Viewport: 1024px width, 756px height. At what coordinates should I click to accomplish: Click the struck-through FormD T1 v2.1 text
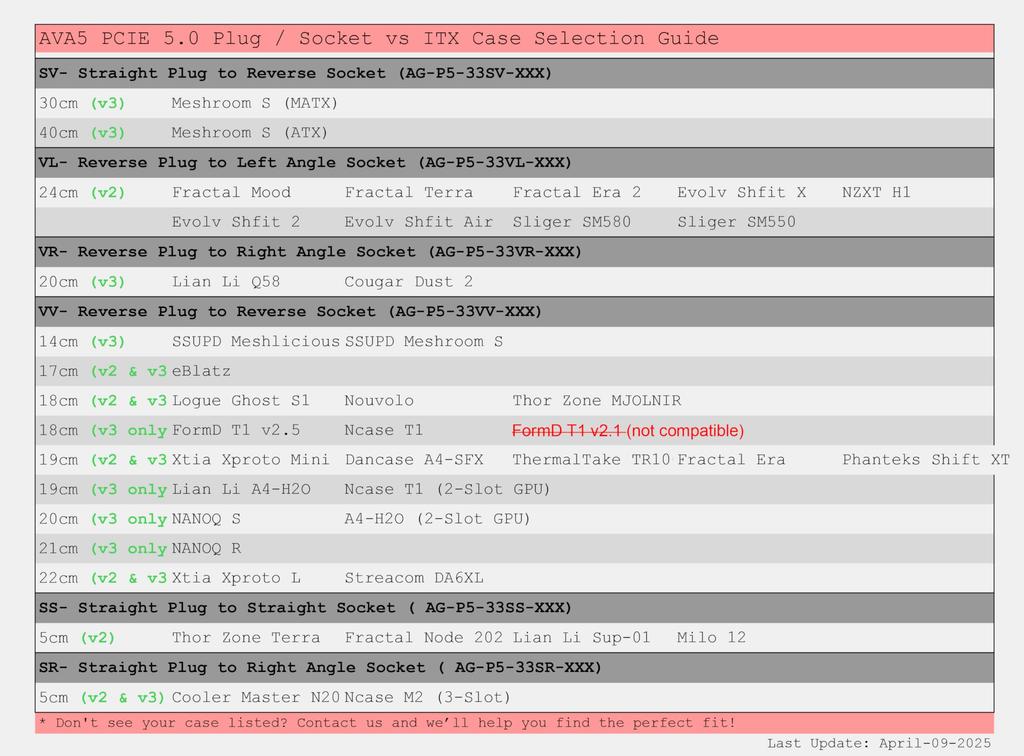[568, 430]
